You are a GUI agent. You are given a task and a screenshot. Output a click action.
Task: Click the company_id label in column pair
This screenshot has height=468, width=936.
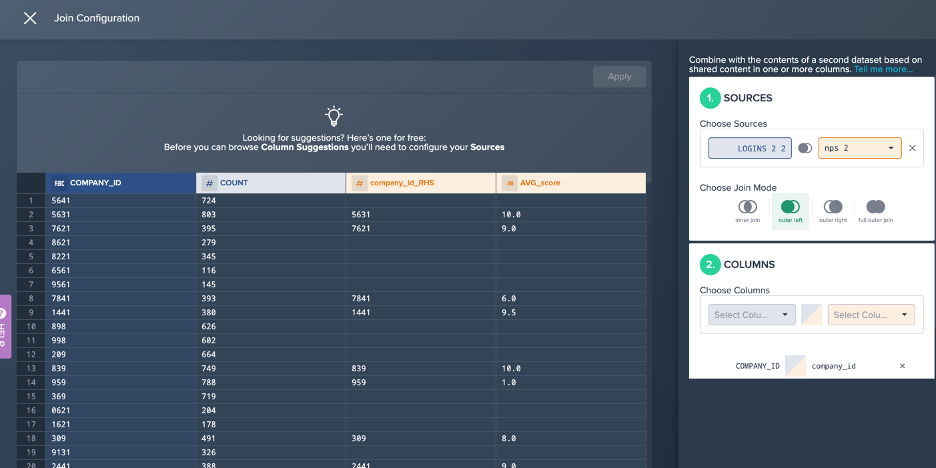pos(833,366)
